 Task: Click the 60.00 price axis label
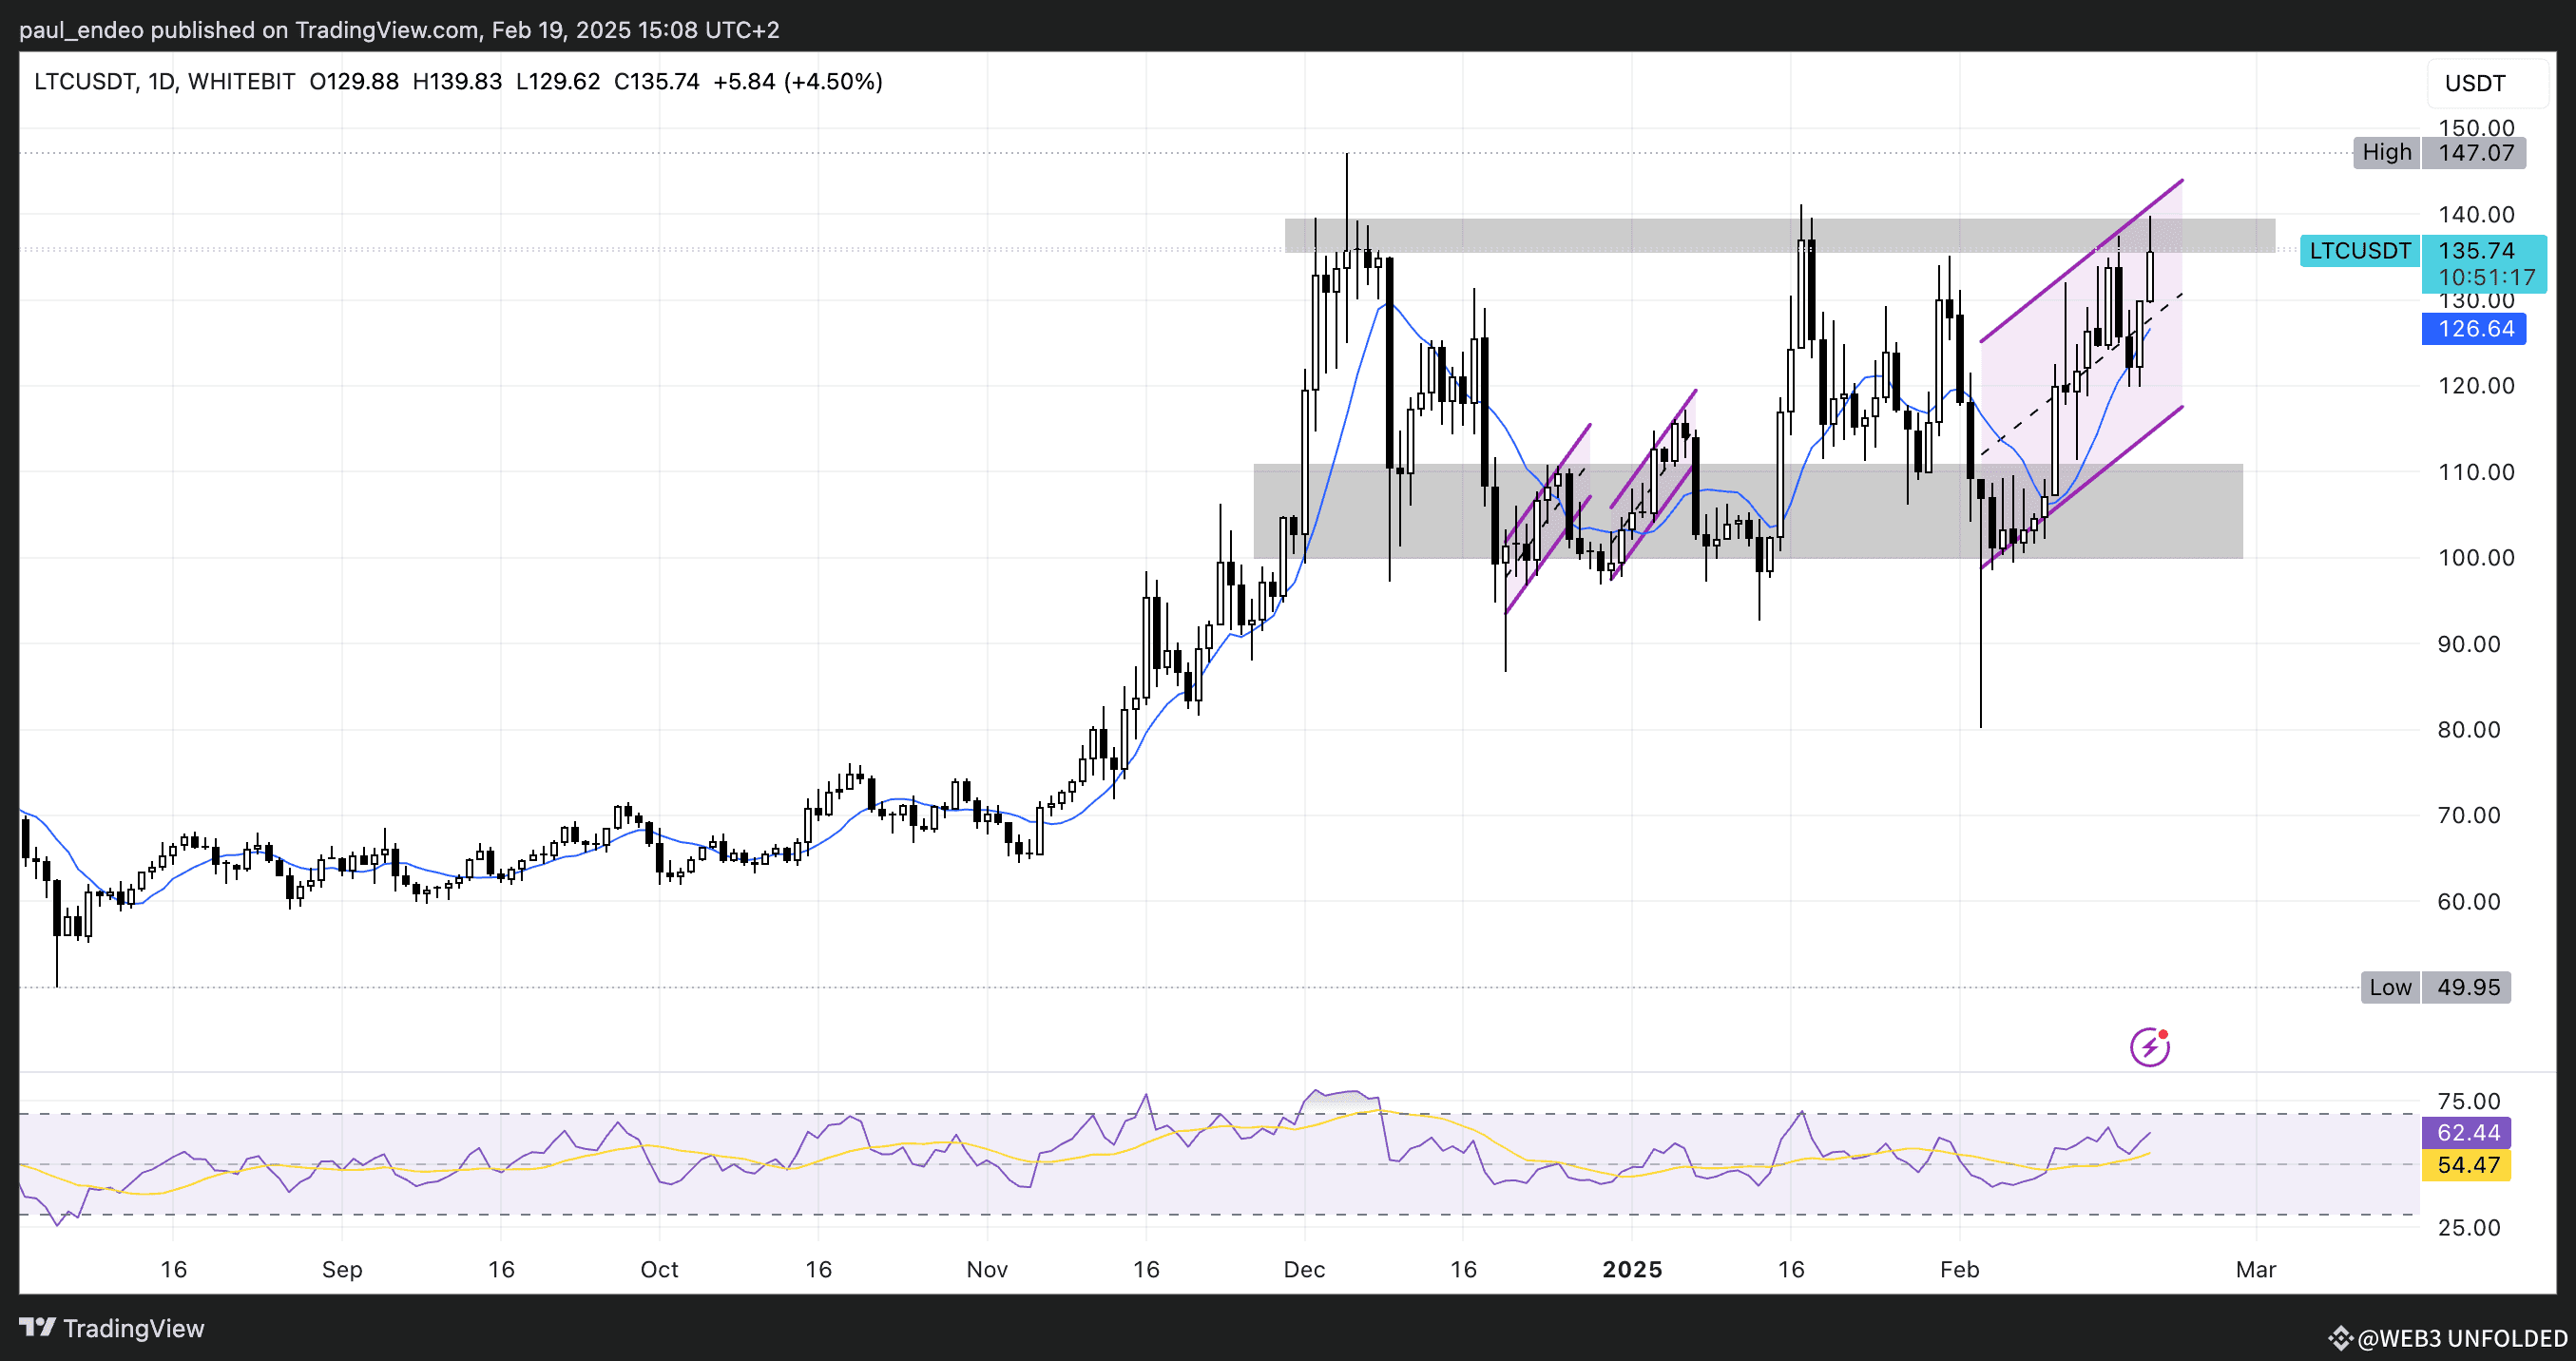[x=2468, y=902]
